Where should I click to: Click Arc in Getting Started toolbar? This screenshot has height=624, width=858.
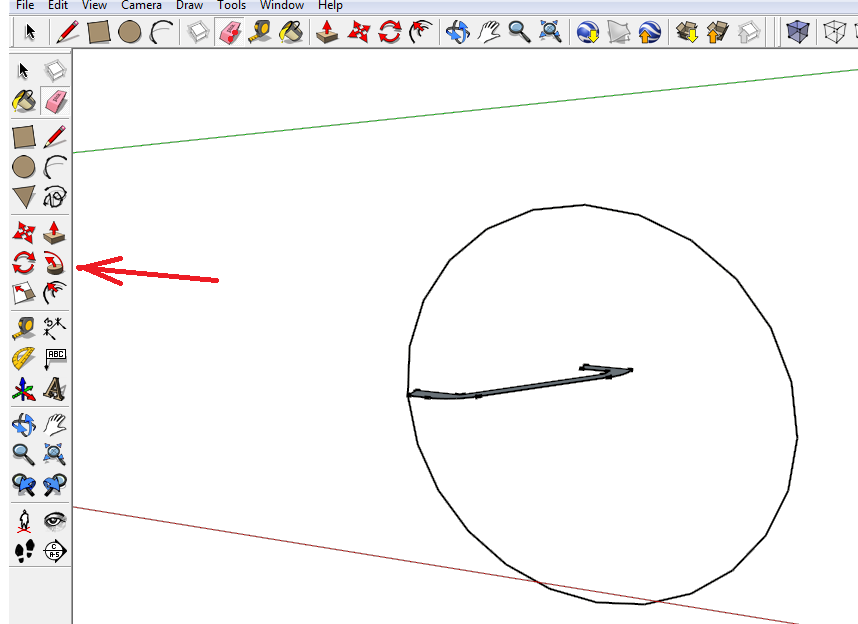(x=161, y=32)
